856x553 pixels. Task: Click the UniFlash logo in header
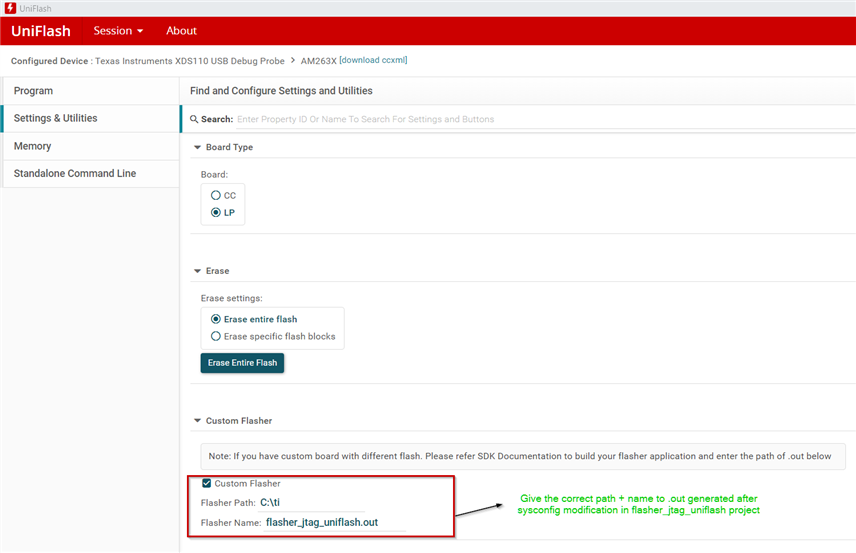41,31
